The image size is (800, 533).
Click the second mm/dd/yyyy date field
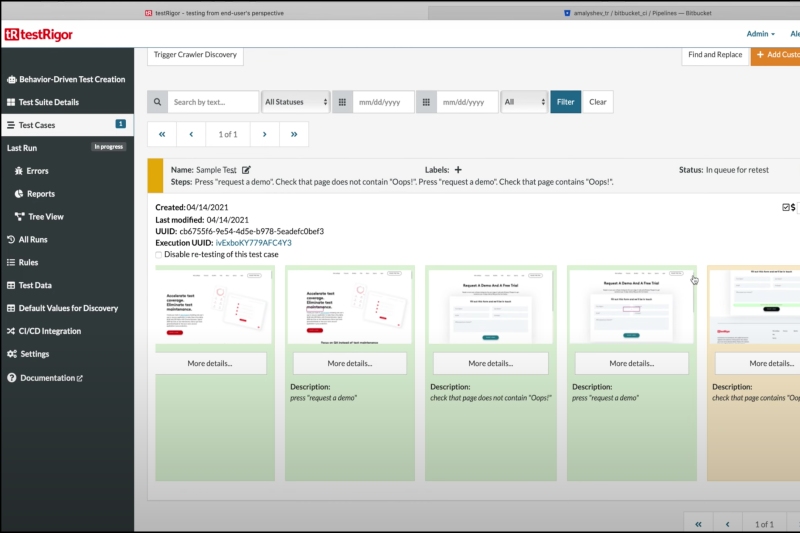point(467,102)
